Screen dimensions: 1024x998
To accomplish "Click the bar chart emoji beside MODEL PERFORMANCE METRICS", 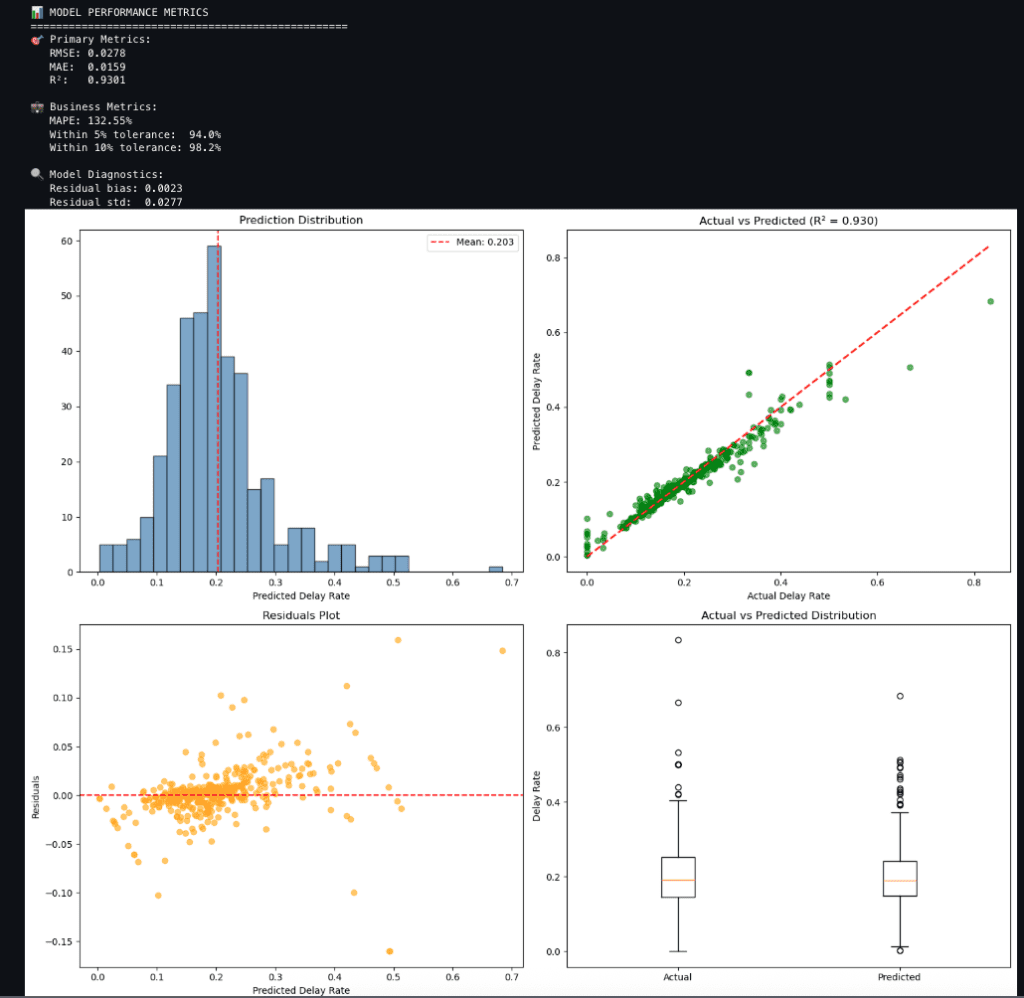I will click(37, 12).
